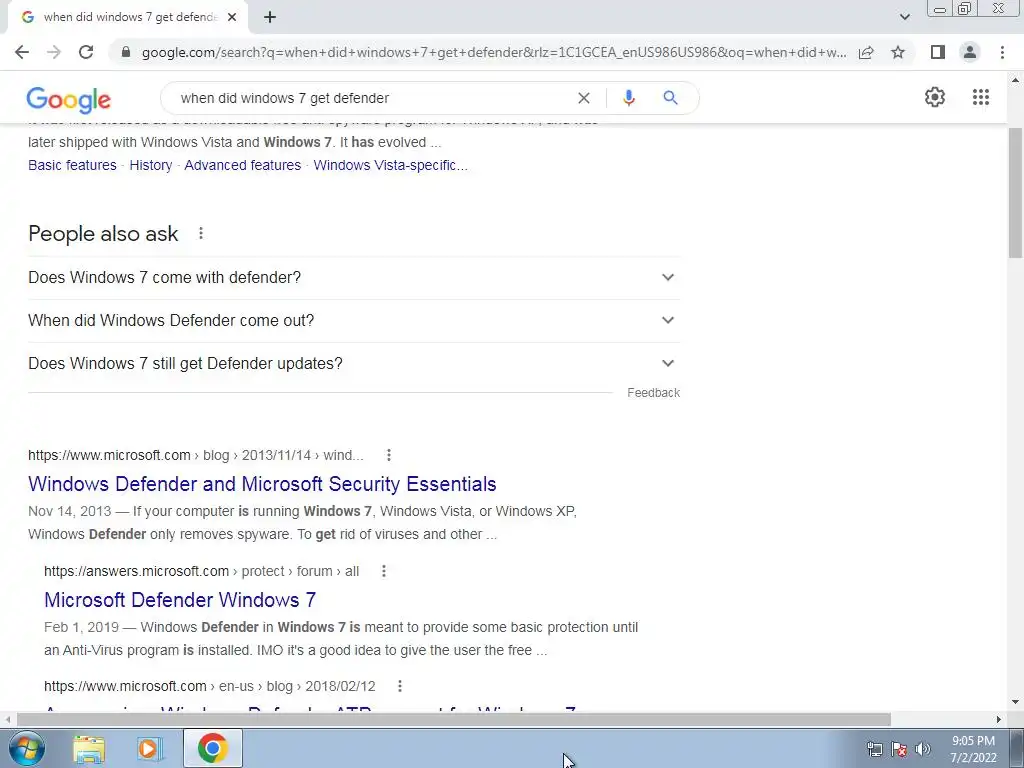This screenshot has width=1024, height=768.
Task: Open People also ask options menu
Action: (x=200, y=233)
